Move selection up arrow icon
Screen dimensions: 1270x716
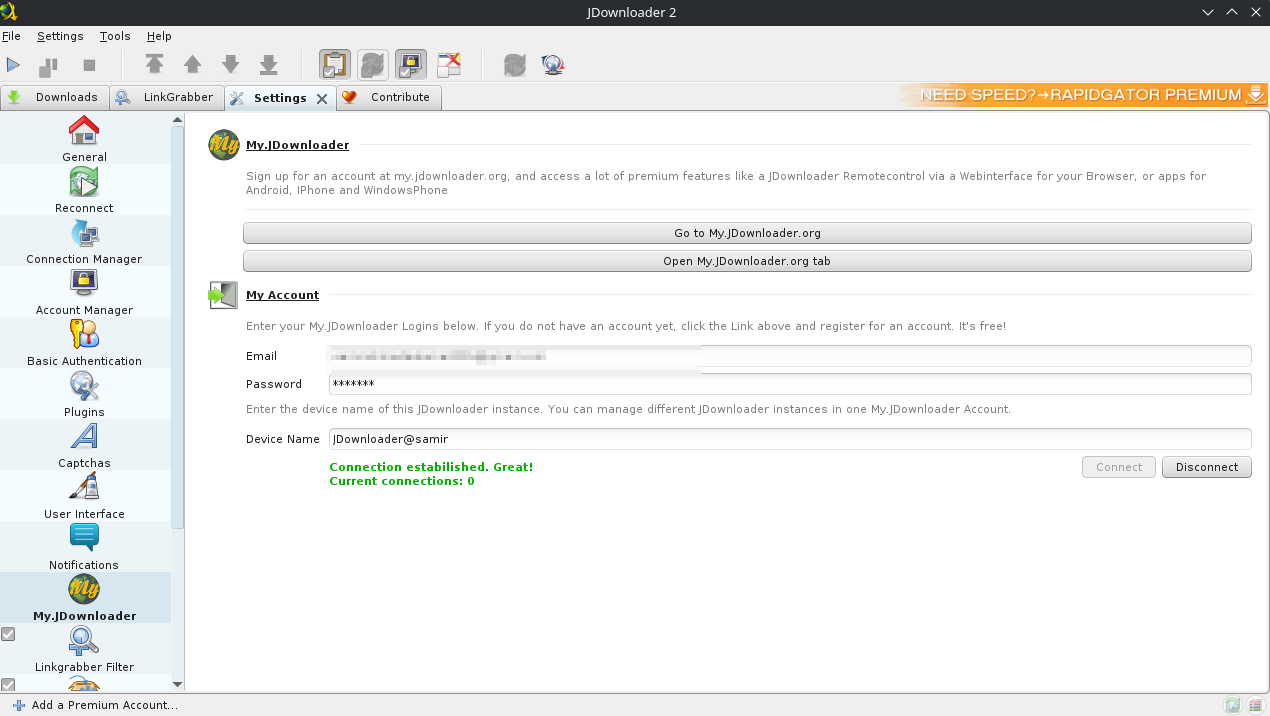pos(193,65)
